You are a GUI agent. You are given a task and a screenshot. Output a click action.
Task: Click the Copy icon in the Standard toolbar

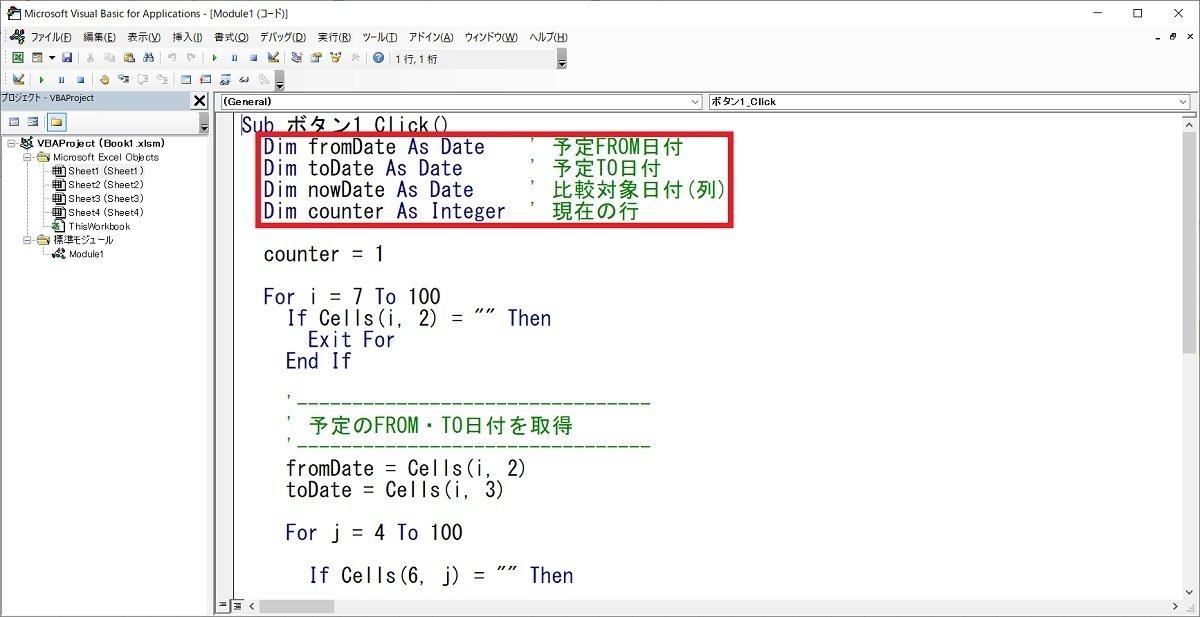pos(109,58)
